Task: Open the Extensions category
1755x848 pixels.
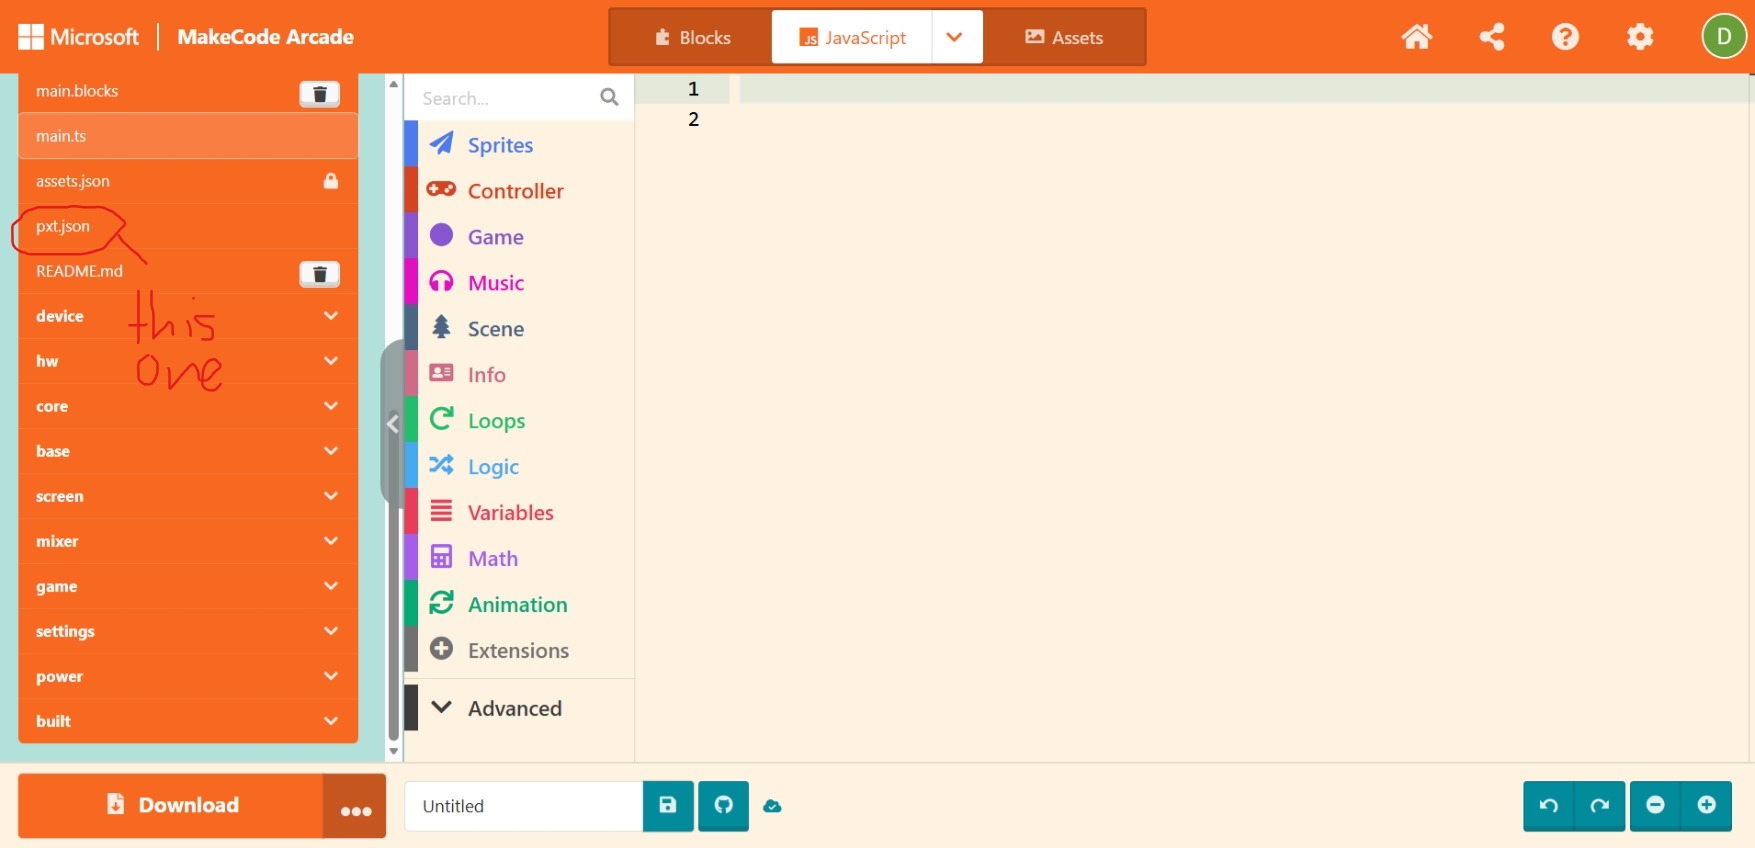Action: (519, 651)
